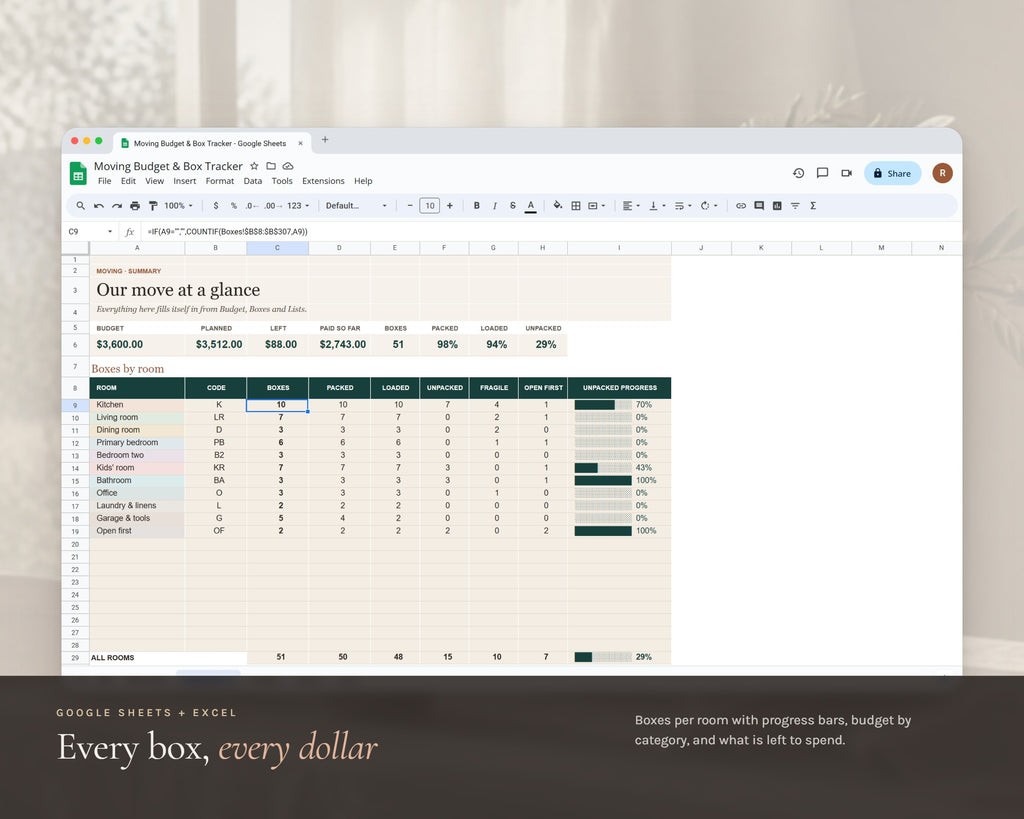Decrease font size with minus button
The image size is (1024, 819).
click(x=410, y=206)
